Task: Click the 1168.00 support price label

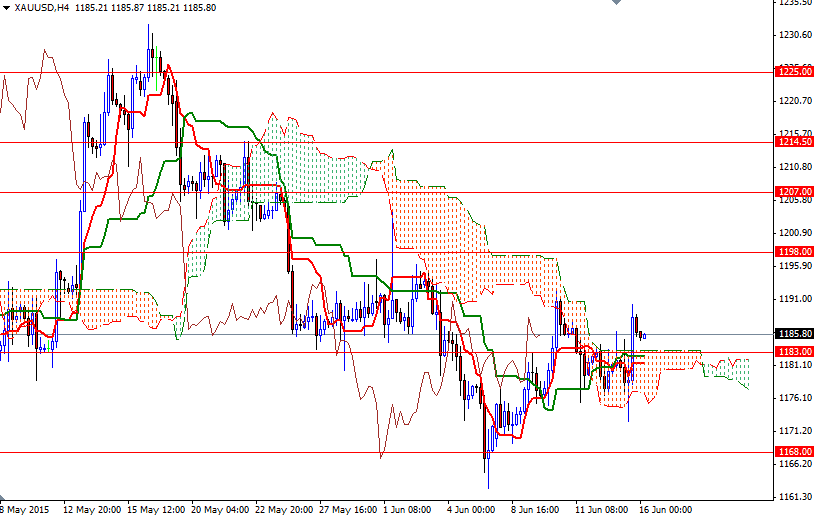Action: (793, 452)
